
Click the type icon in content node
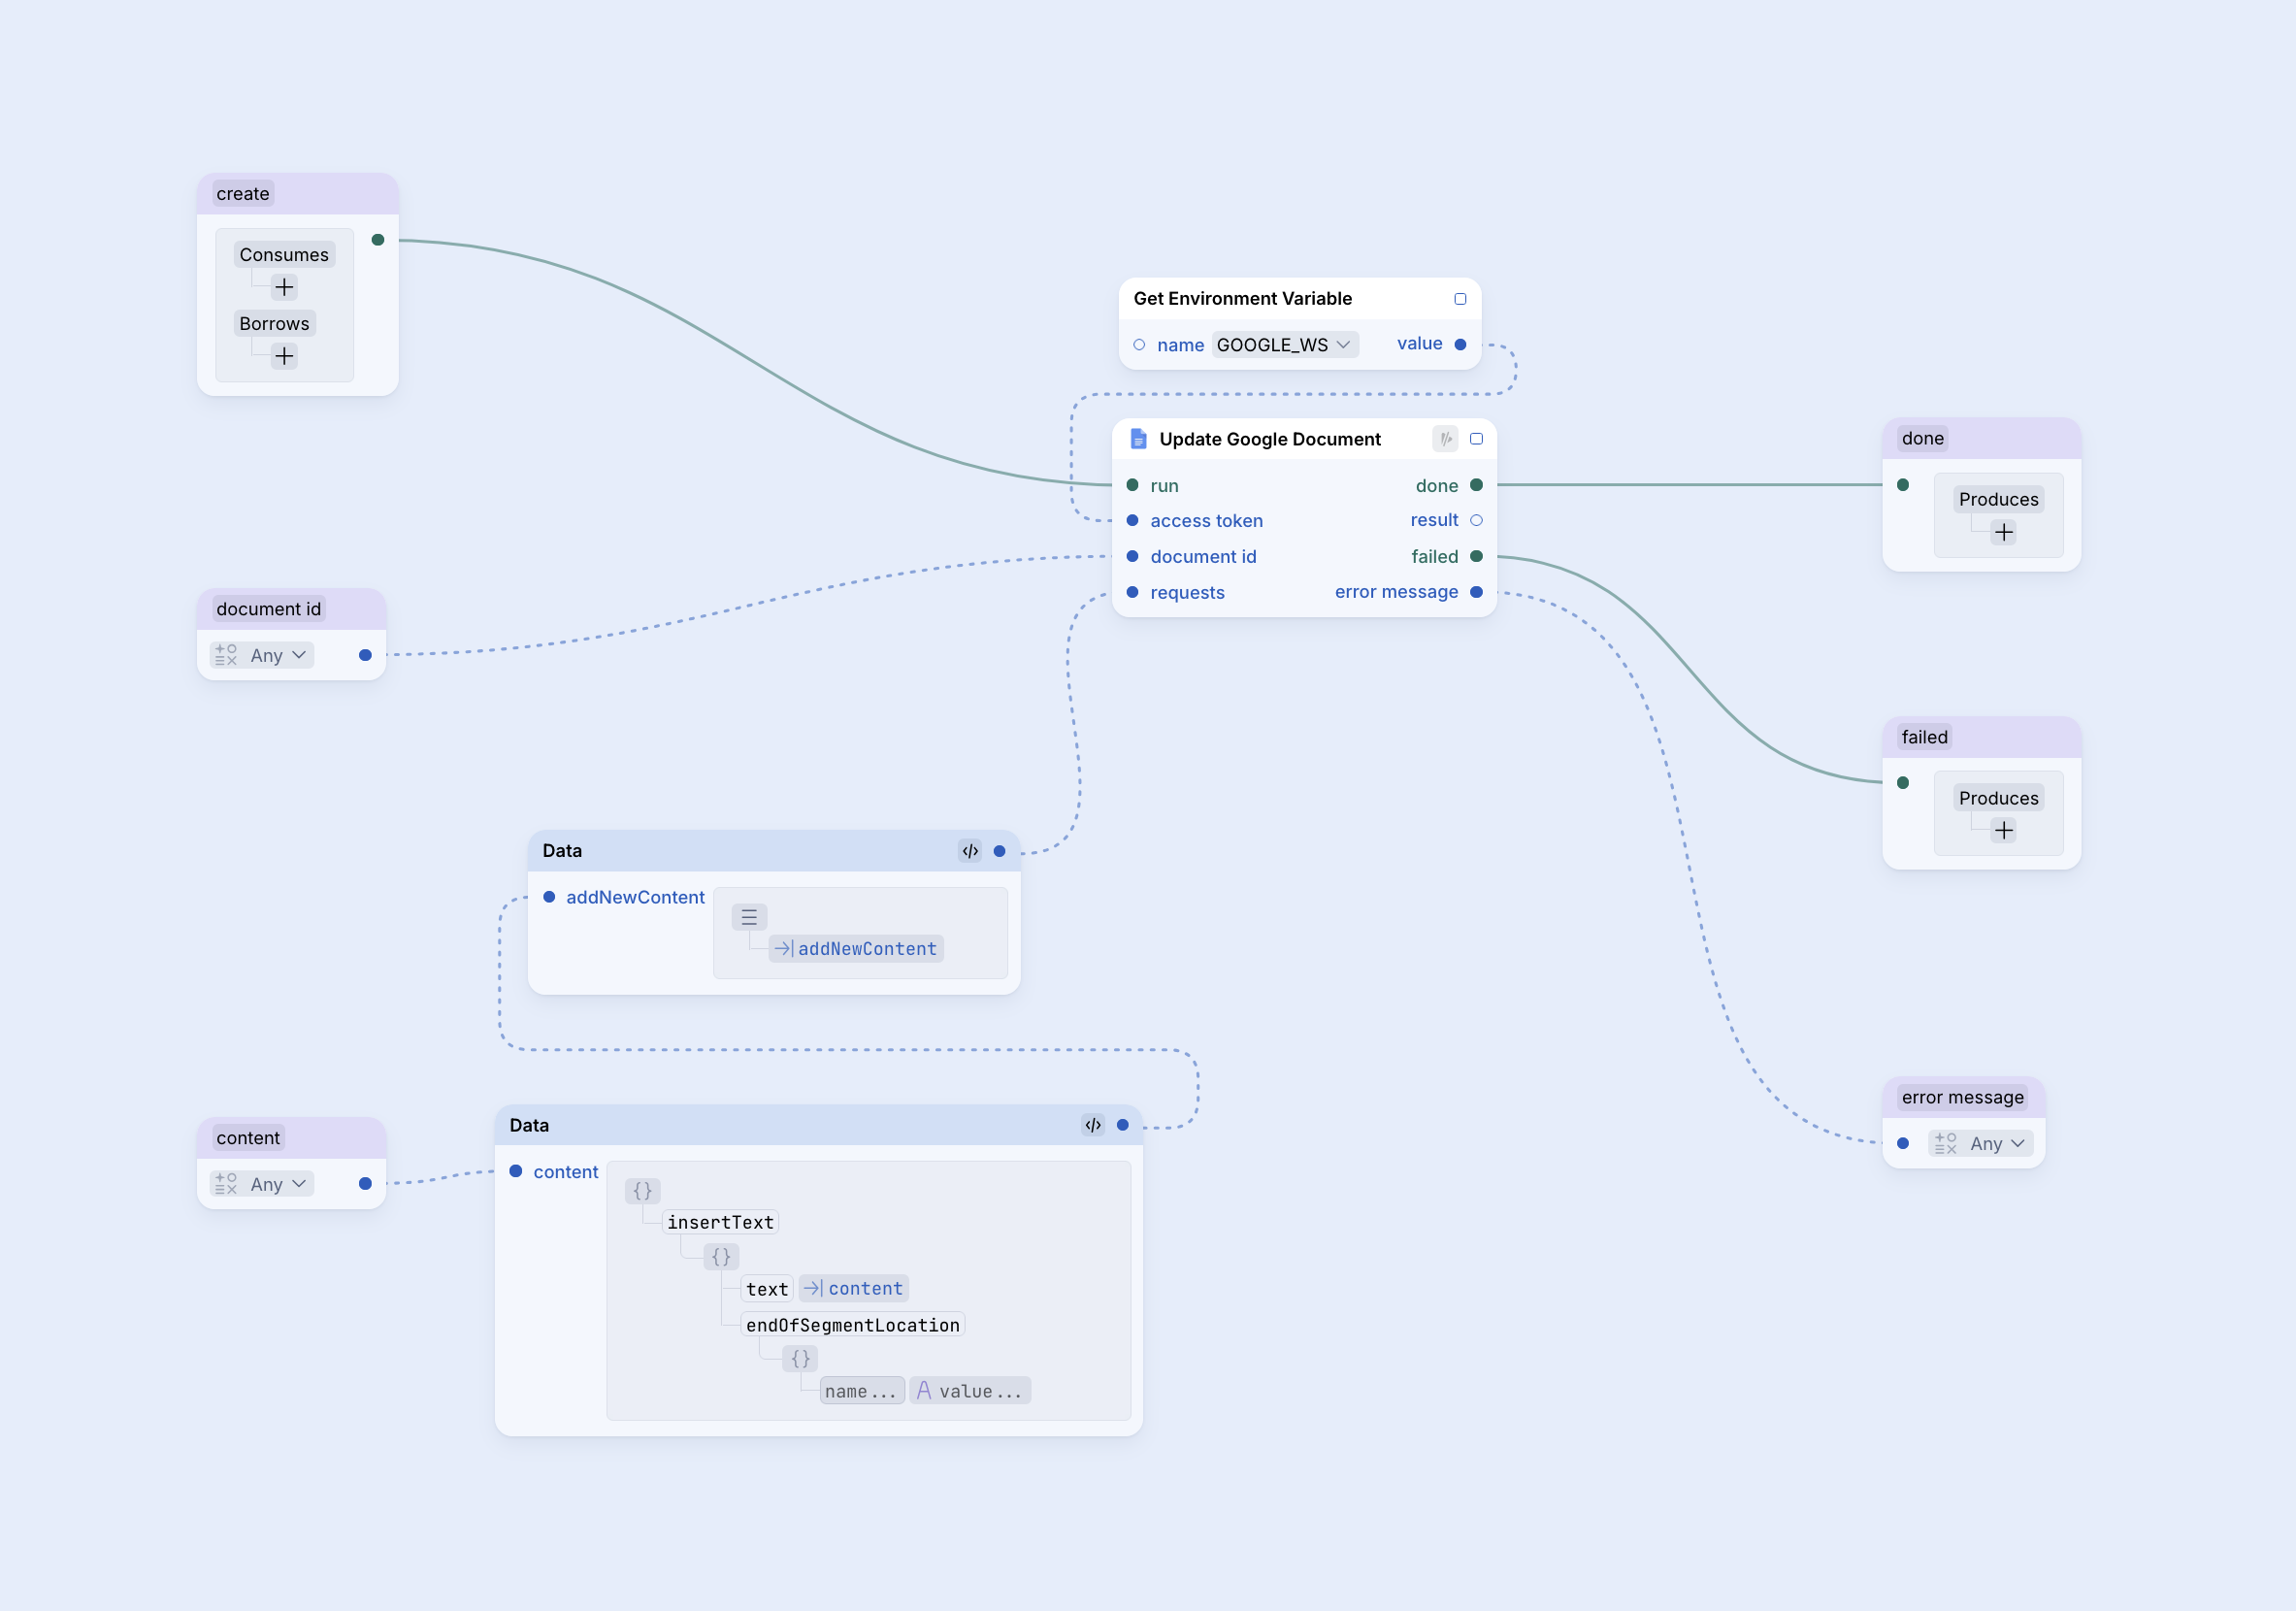[x=226, y=1184]
